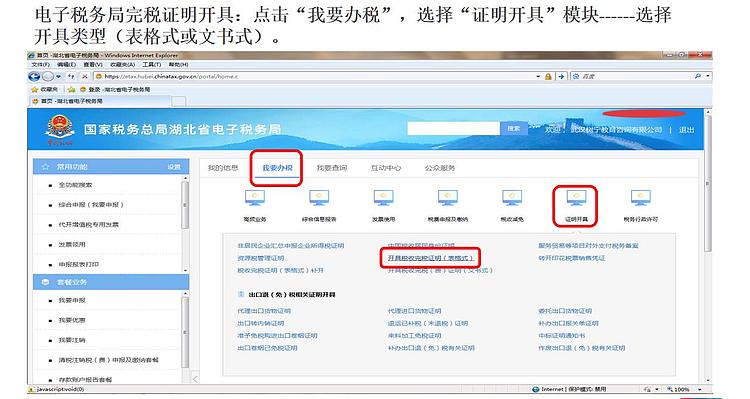Click the stop loading X icon
This screenshot has height=399, width=750.
tap(85, 76)
